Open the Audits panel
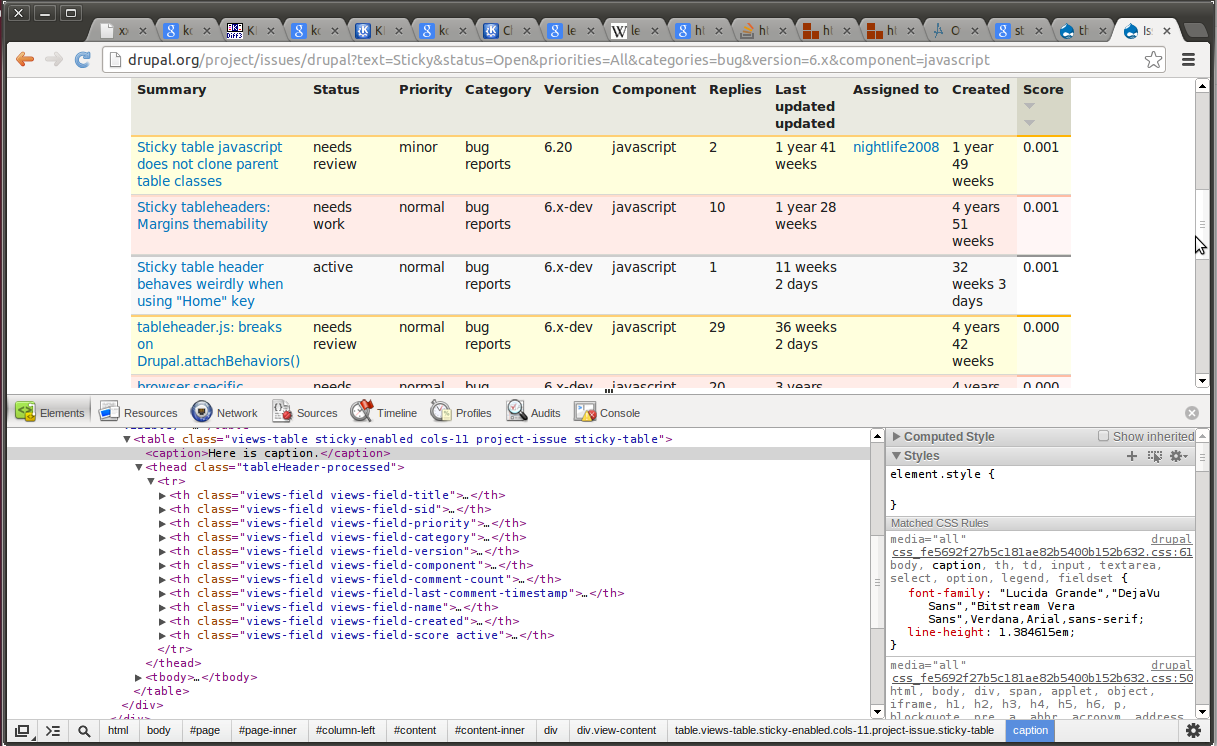The image size is (1217, 746). (x=533, y=412)
